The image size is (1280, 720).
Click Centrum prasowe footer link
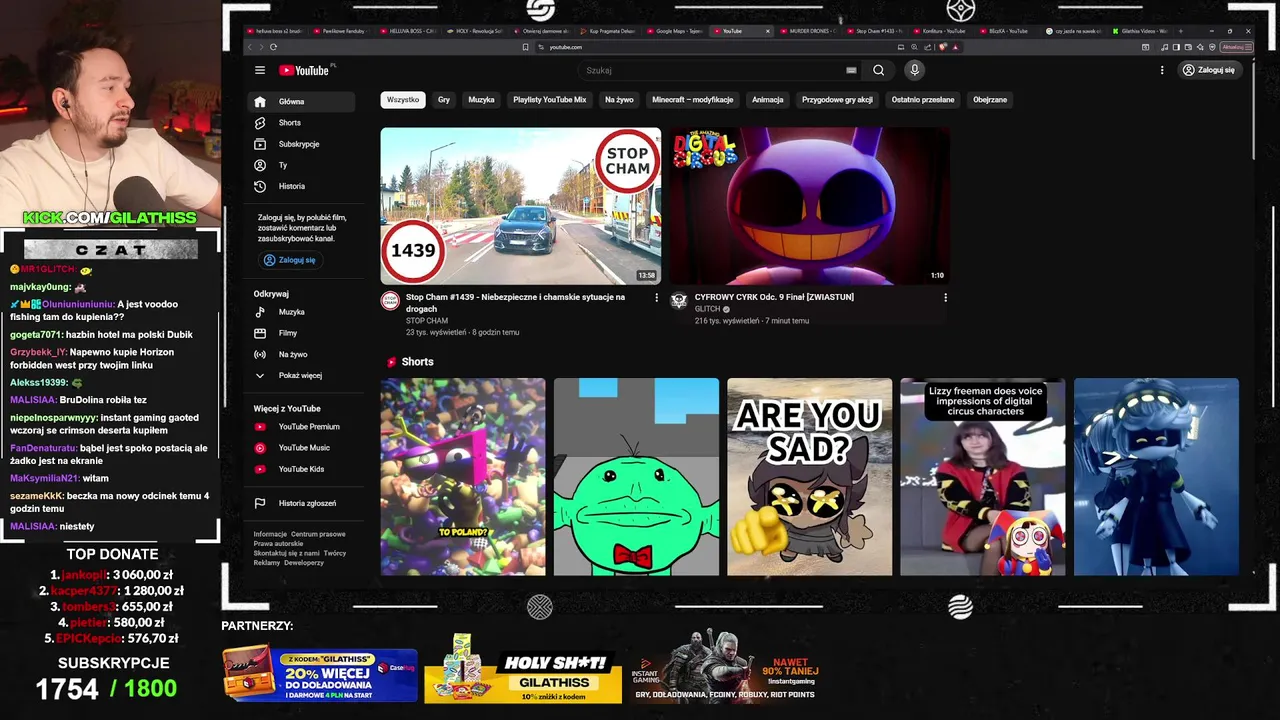coord(318,534)
